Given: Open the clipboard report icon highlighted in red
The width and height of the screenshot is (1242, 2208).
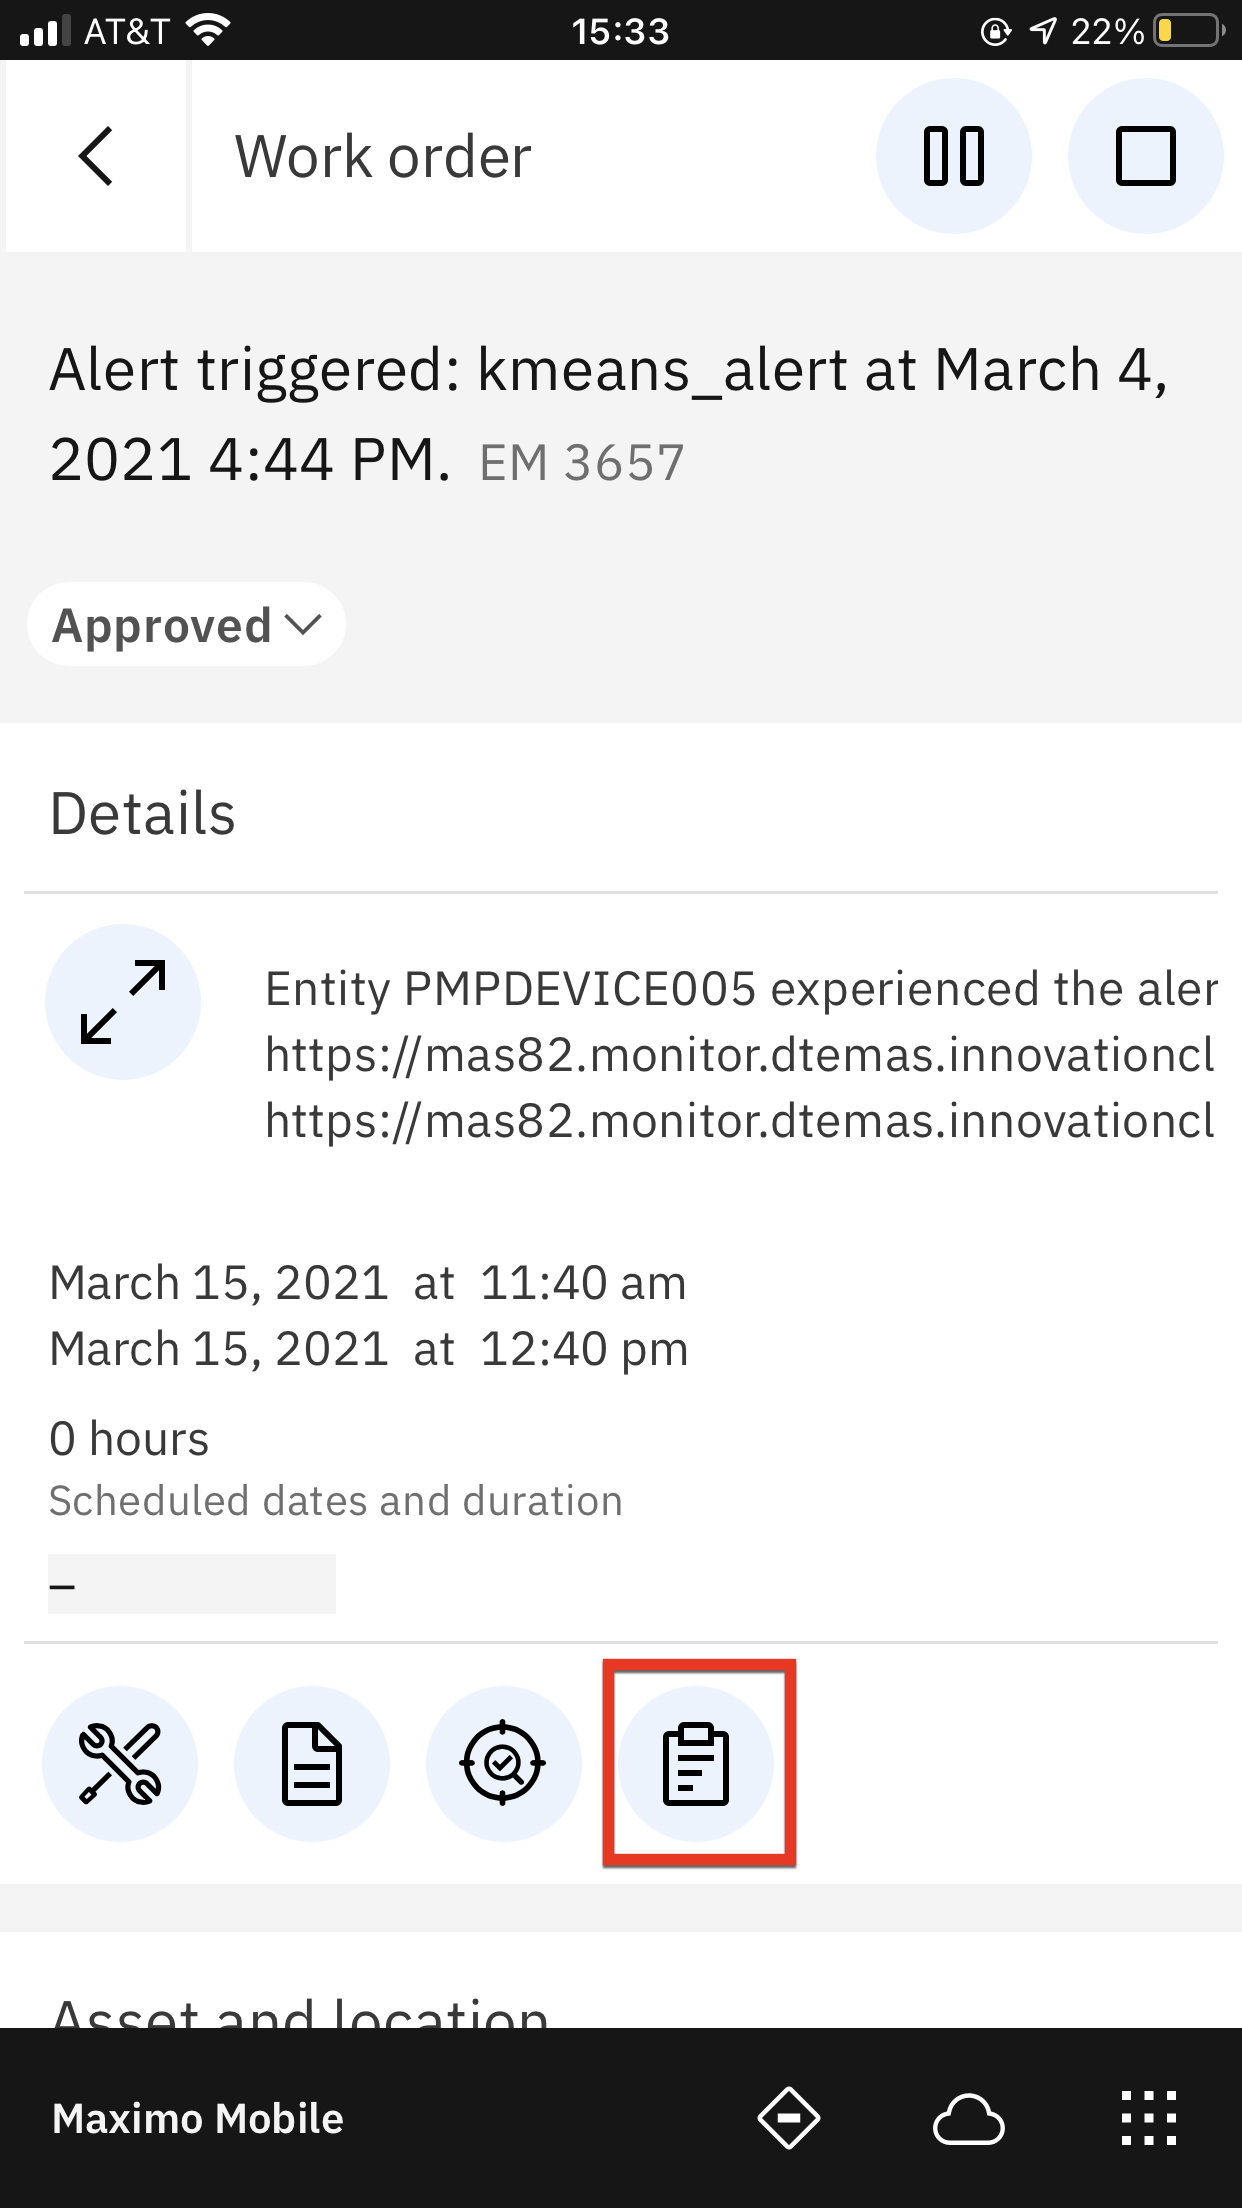Looking at the screenshot, I should [x=696, y=1764].
